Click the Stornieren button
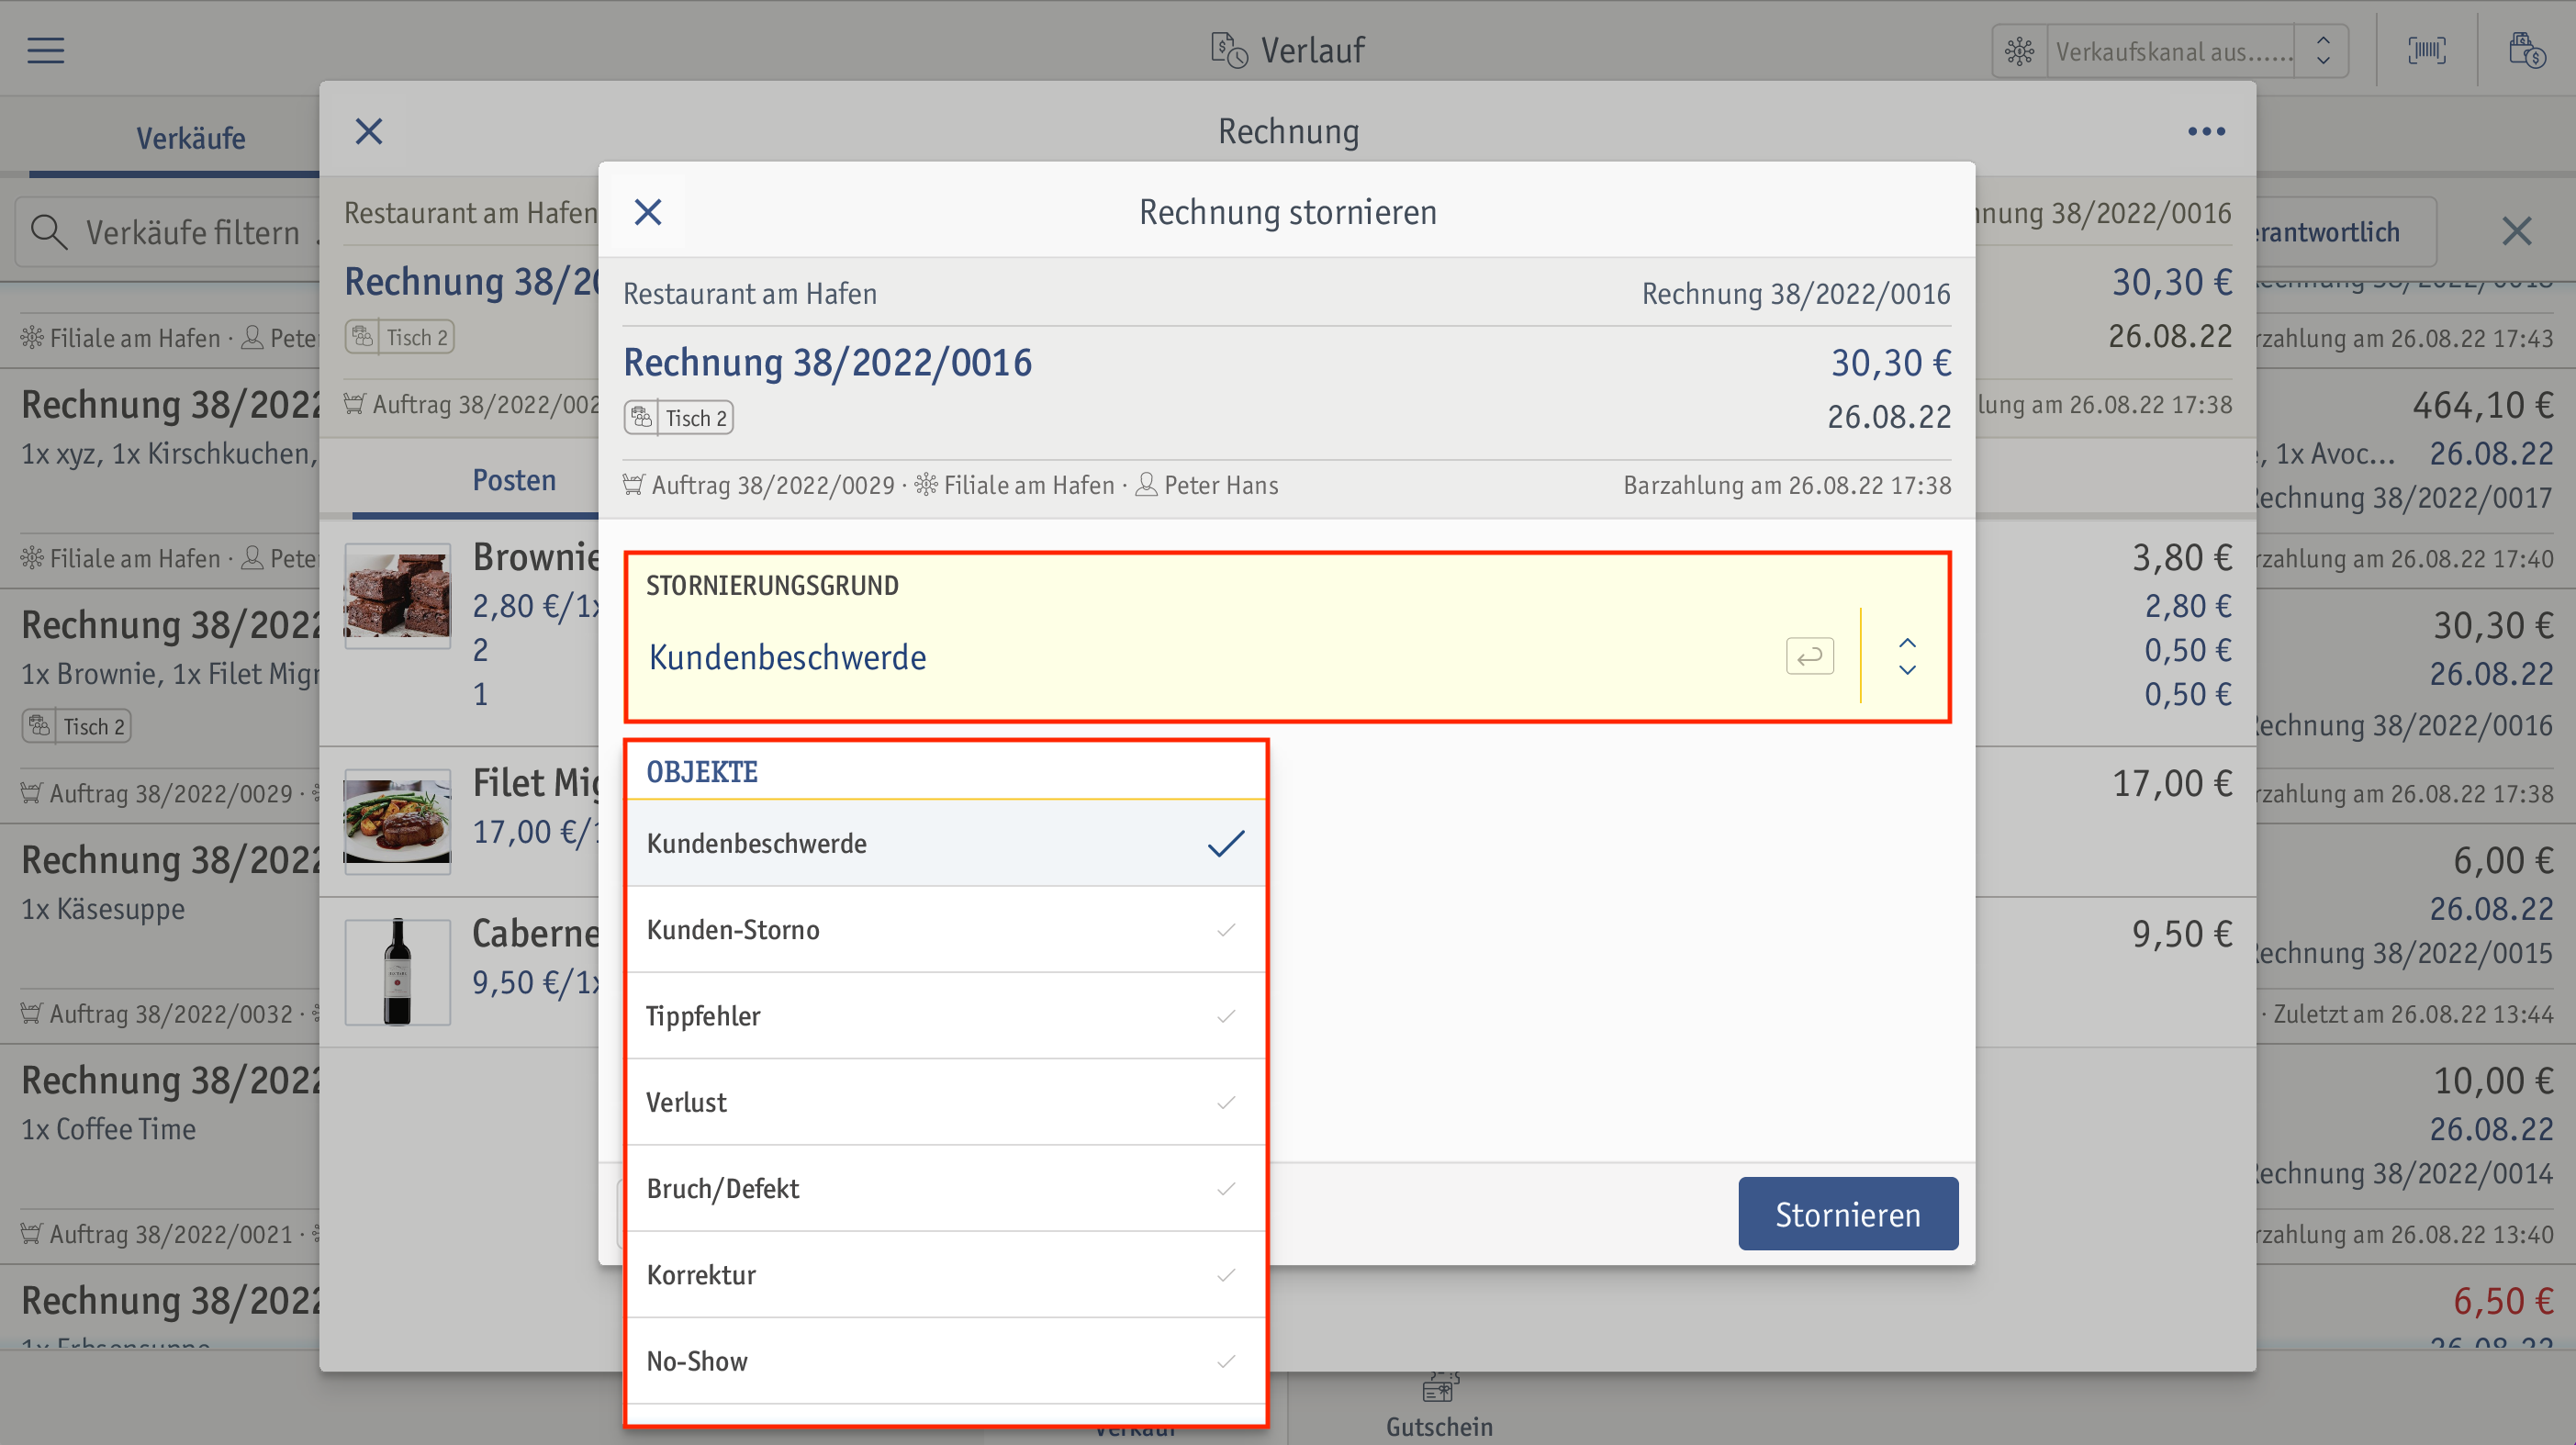The height and width of the screenshot is (1445, 2576). [x=1848, y=1213]
